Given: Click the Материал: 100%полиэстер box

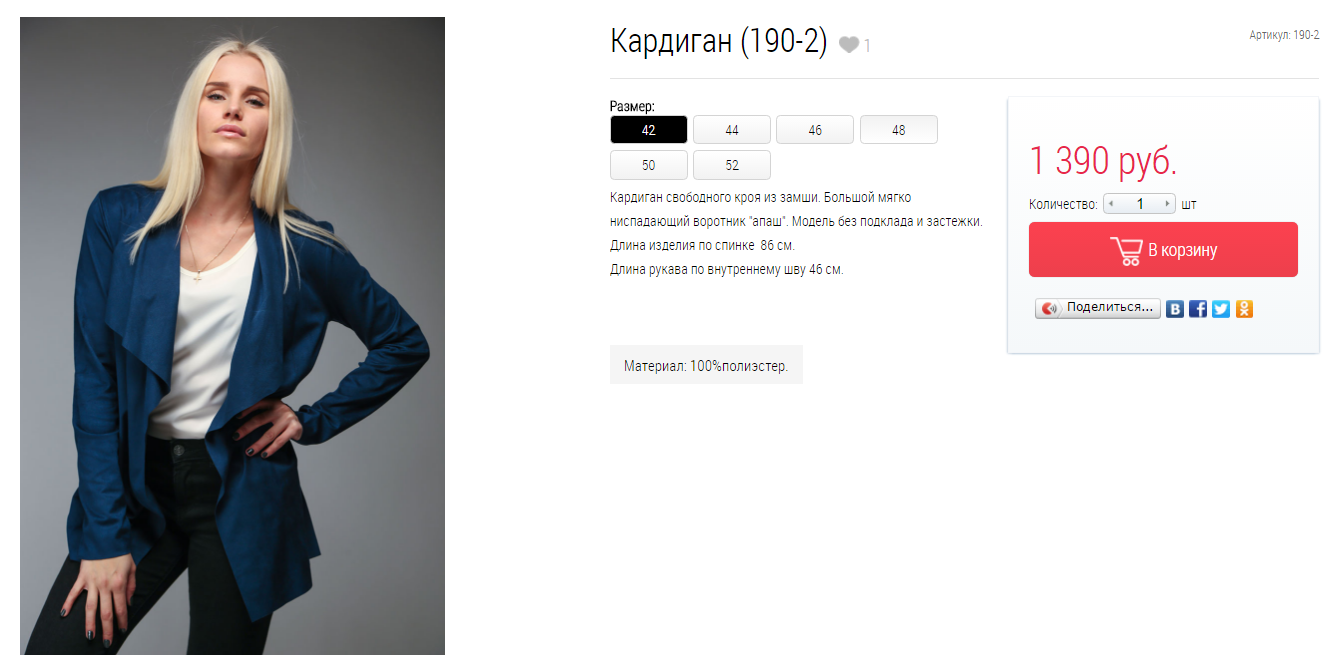Looking at the screenshot, I should pos(706,365).
